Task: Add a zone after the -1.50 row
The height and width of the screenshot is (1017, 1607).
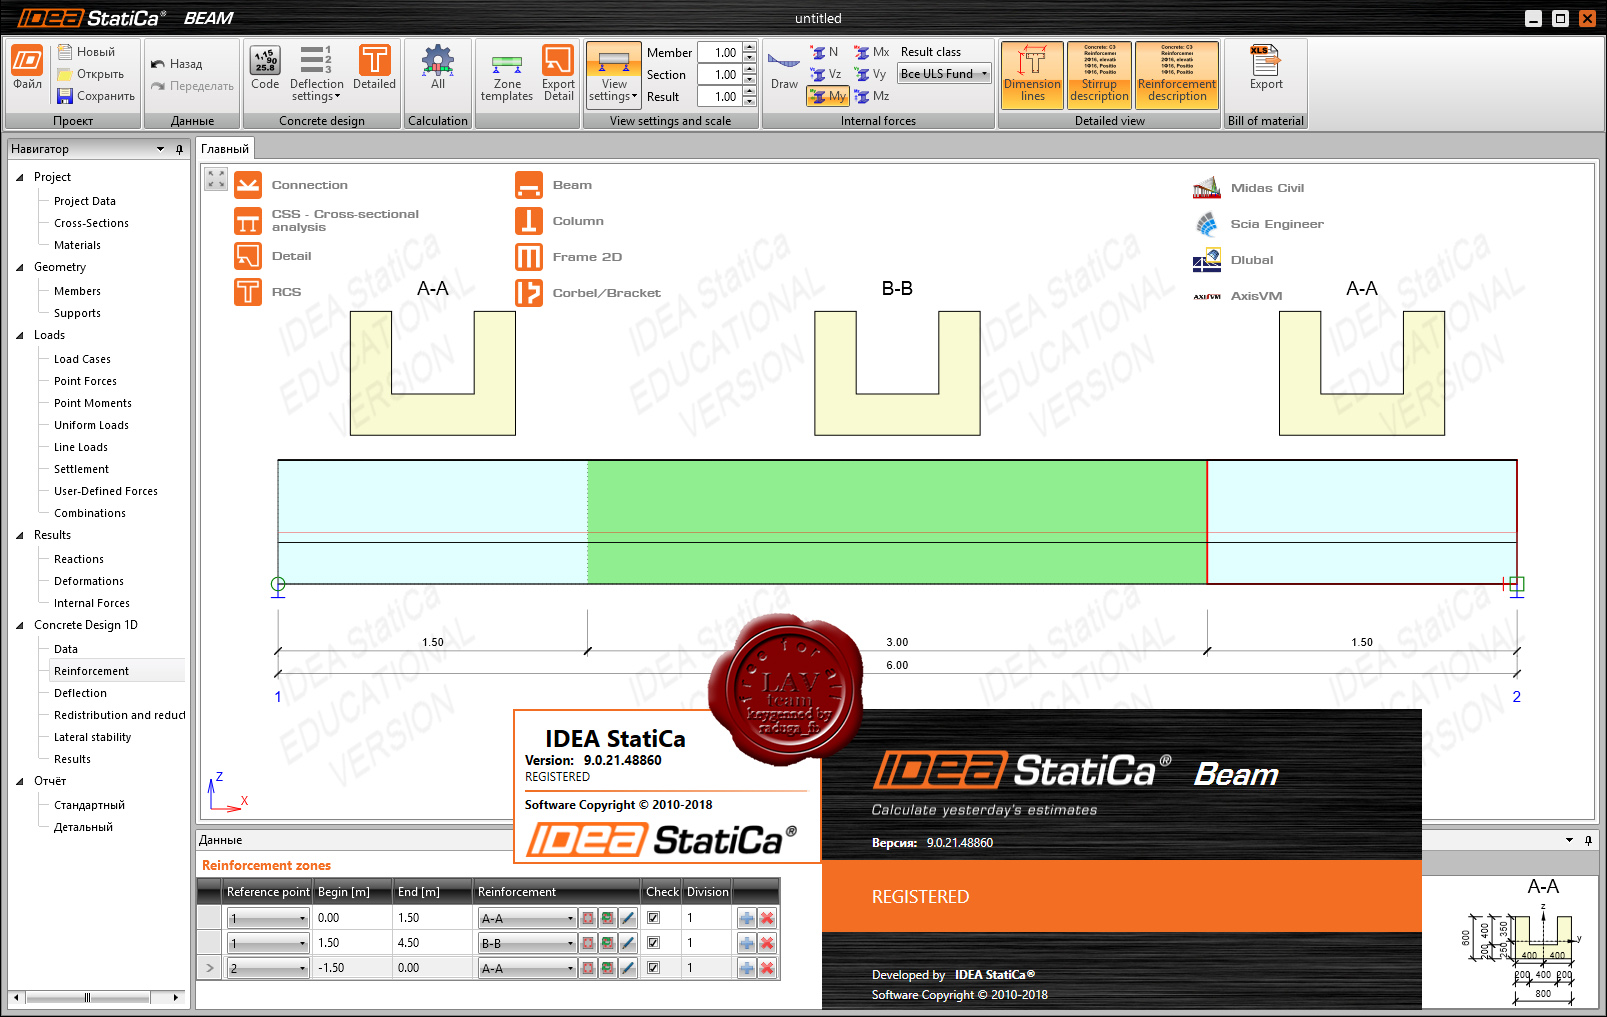Action: 747,968
